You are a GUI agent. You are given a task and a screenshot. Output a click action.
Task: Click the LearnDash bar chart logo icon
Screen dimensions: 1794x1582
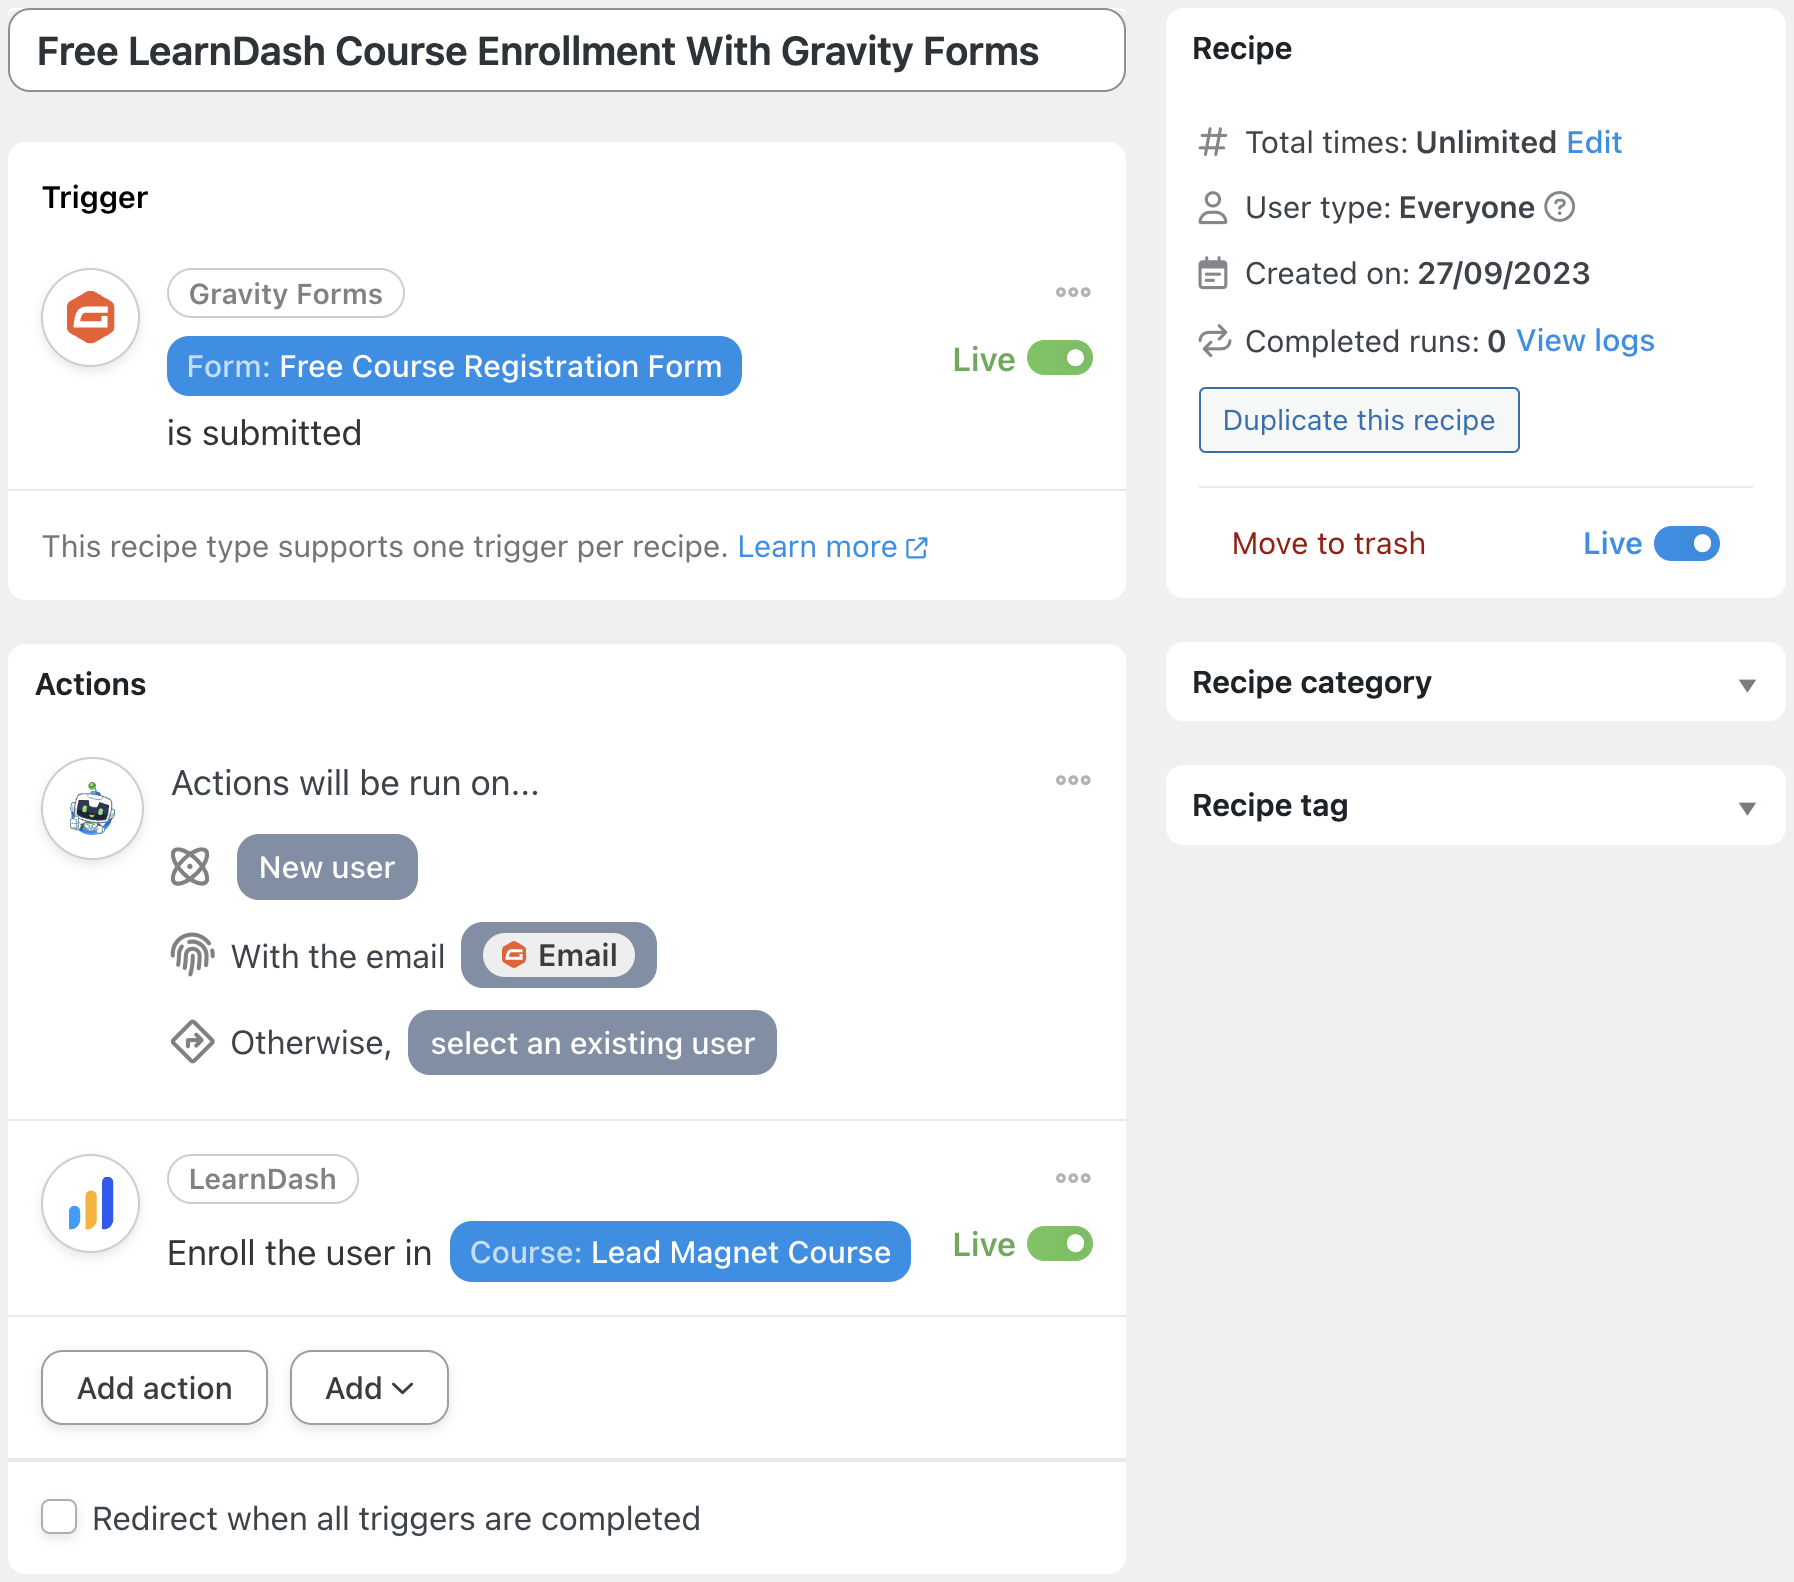click(x=91, y=1203)
